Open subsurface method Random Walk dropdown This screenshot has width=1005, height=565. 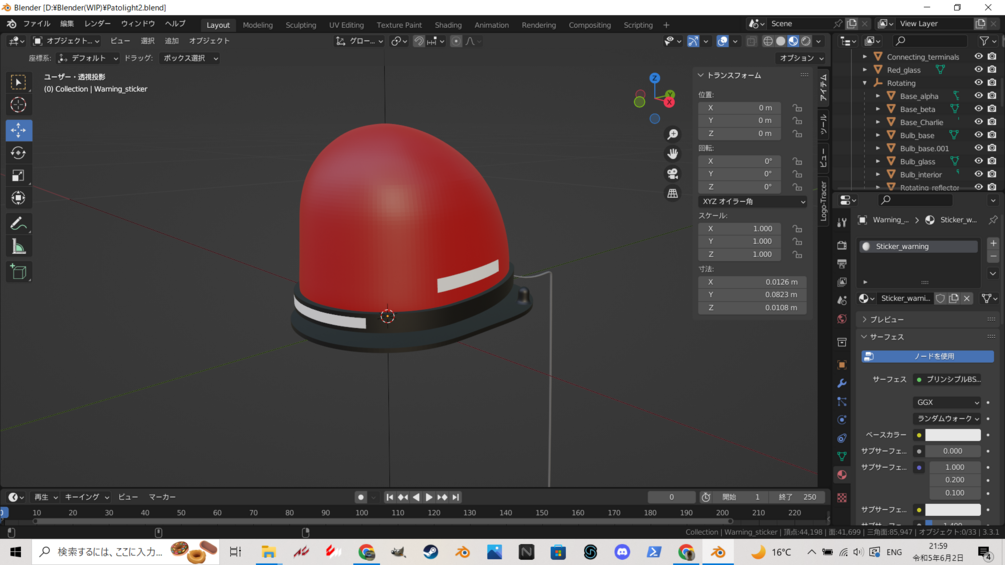[947, 418]
